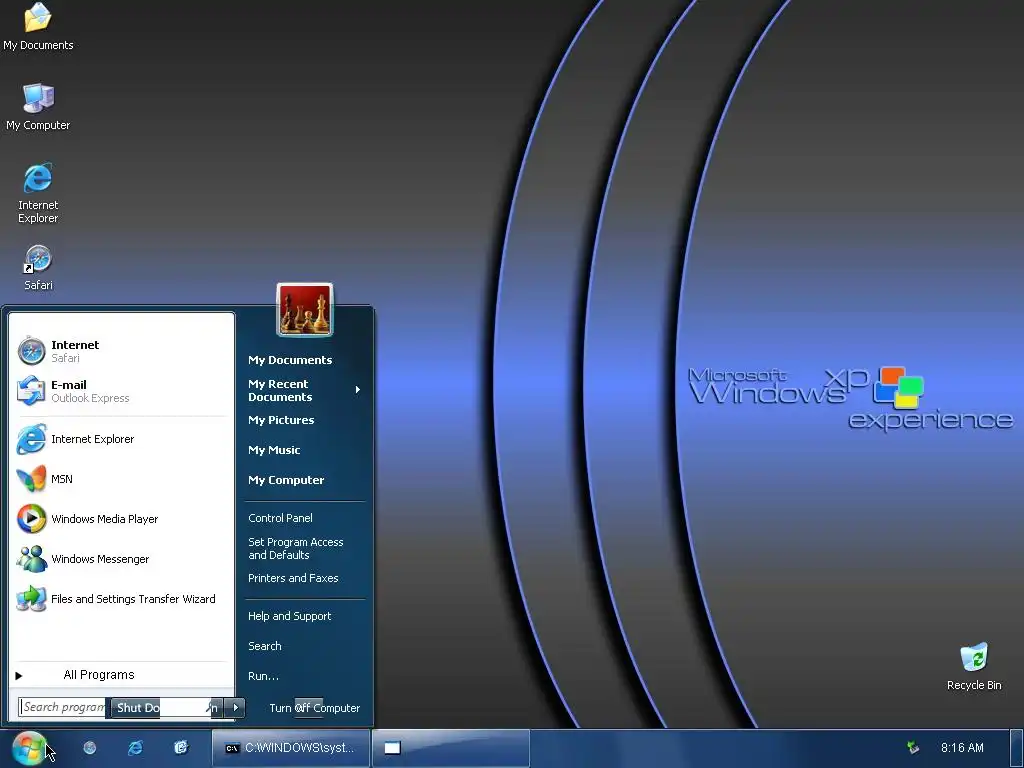Launch Internet Explorer from the start menu list
This screenshot has width=1024, height=768.
pos(121,439)
